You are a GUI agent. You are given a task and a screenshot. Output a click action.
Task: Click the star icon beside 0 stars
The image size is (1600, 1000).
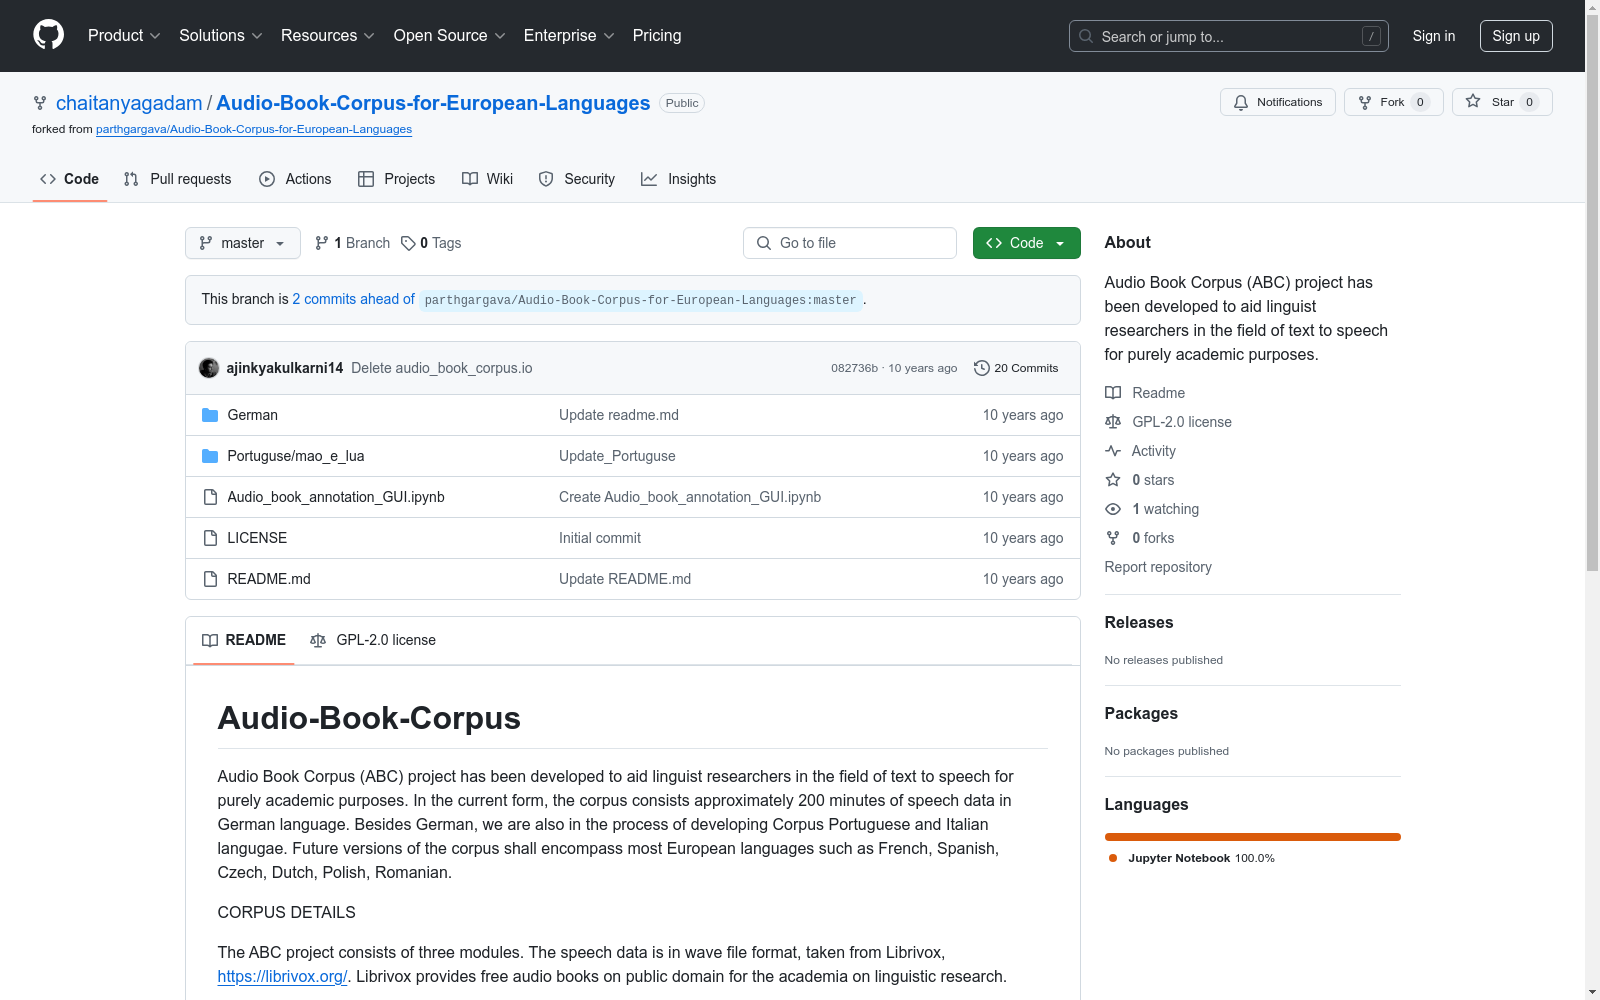[1113, 480]
